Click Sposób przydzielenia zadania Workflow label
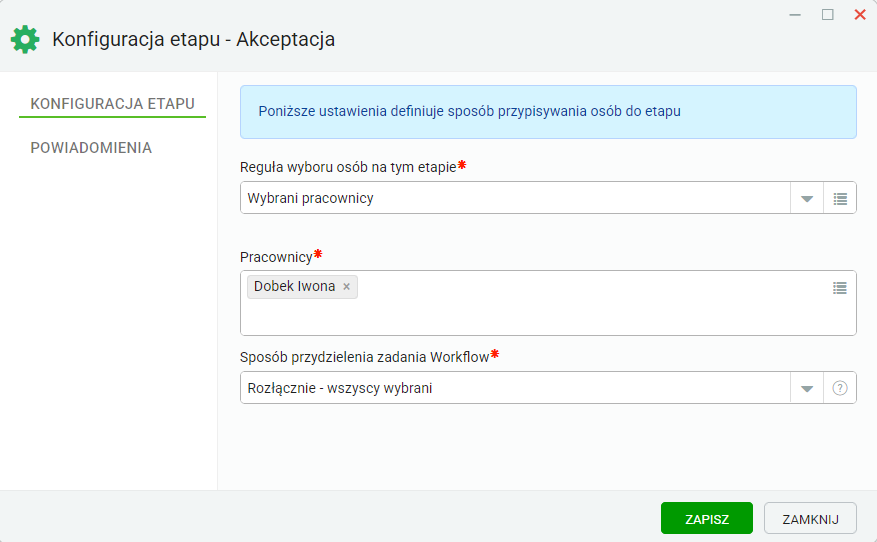 [365, 357]
